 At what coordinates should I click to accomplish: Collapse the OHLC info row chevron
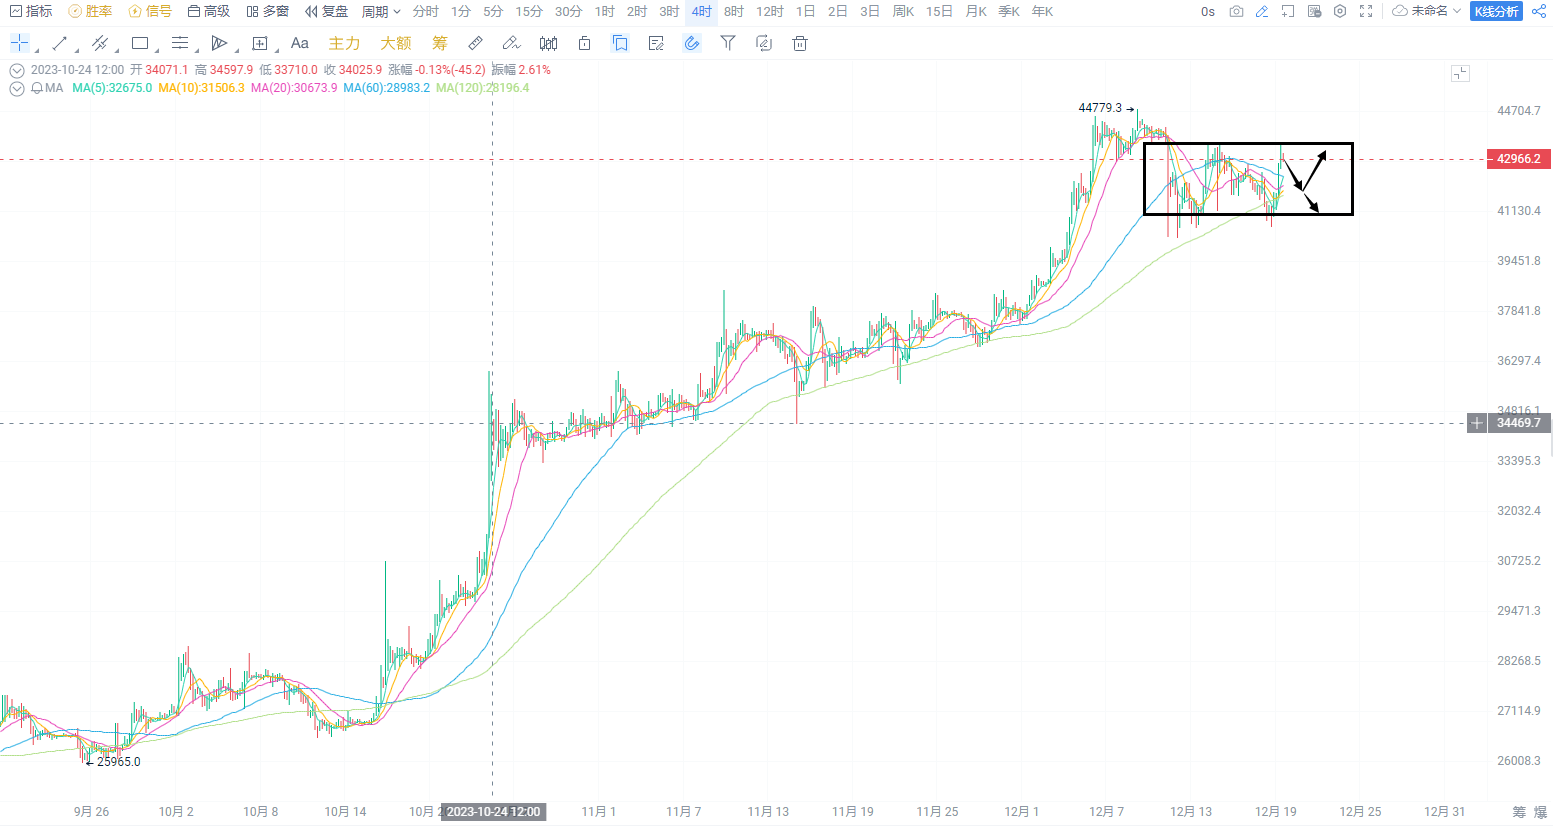click(17, 70)
